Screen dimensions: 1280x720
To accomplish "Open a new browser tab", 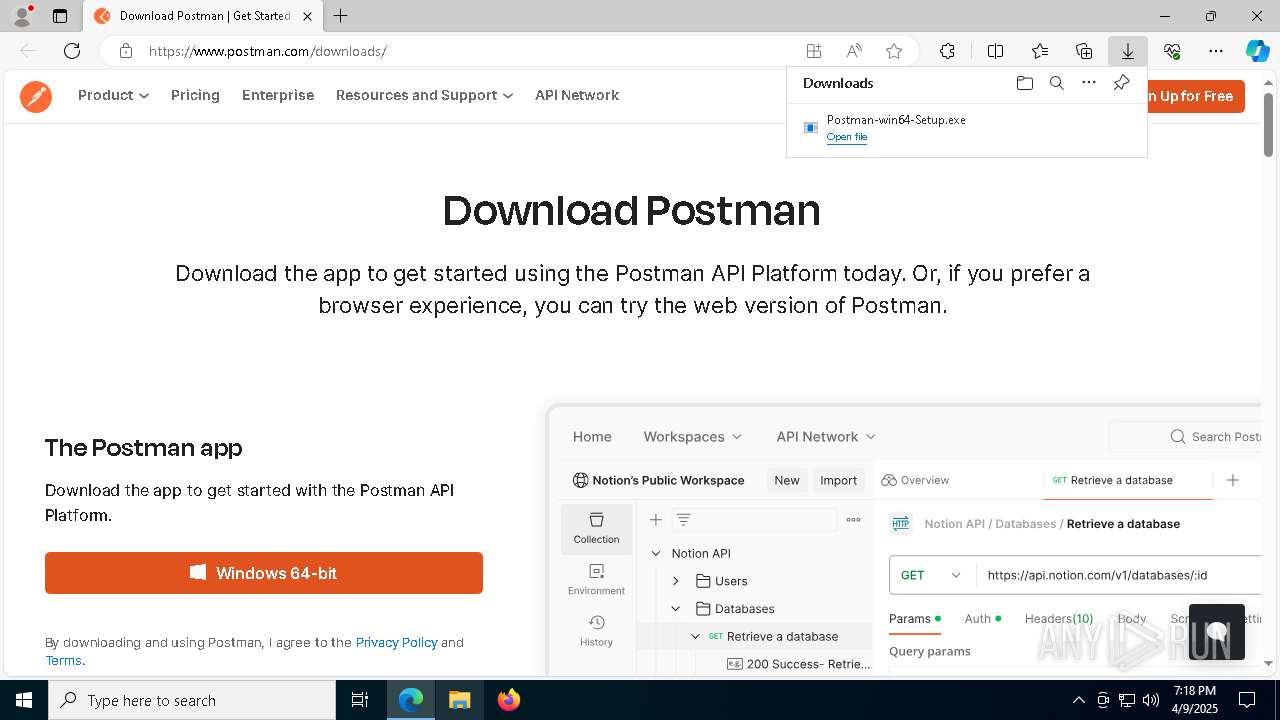I will coord(341,16).
